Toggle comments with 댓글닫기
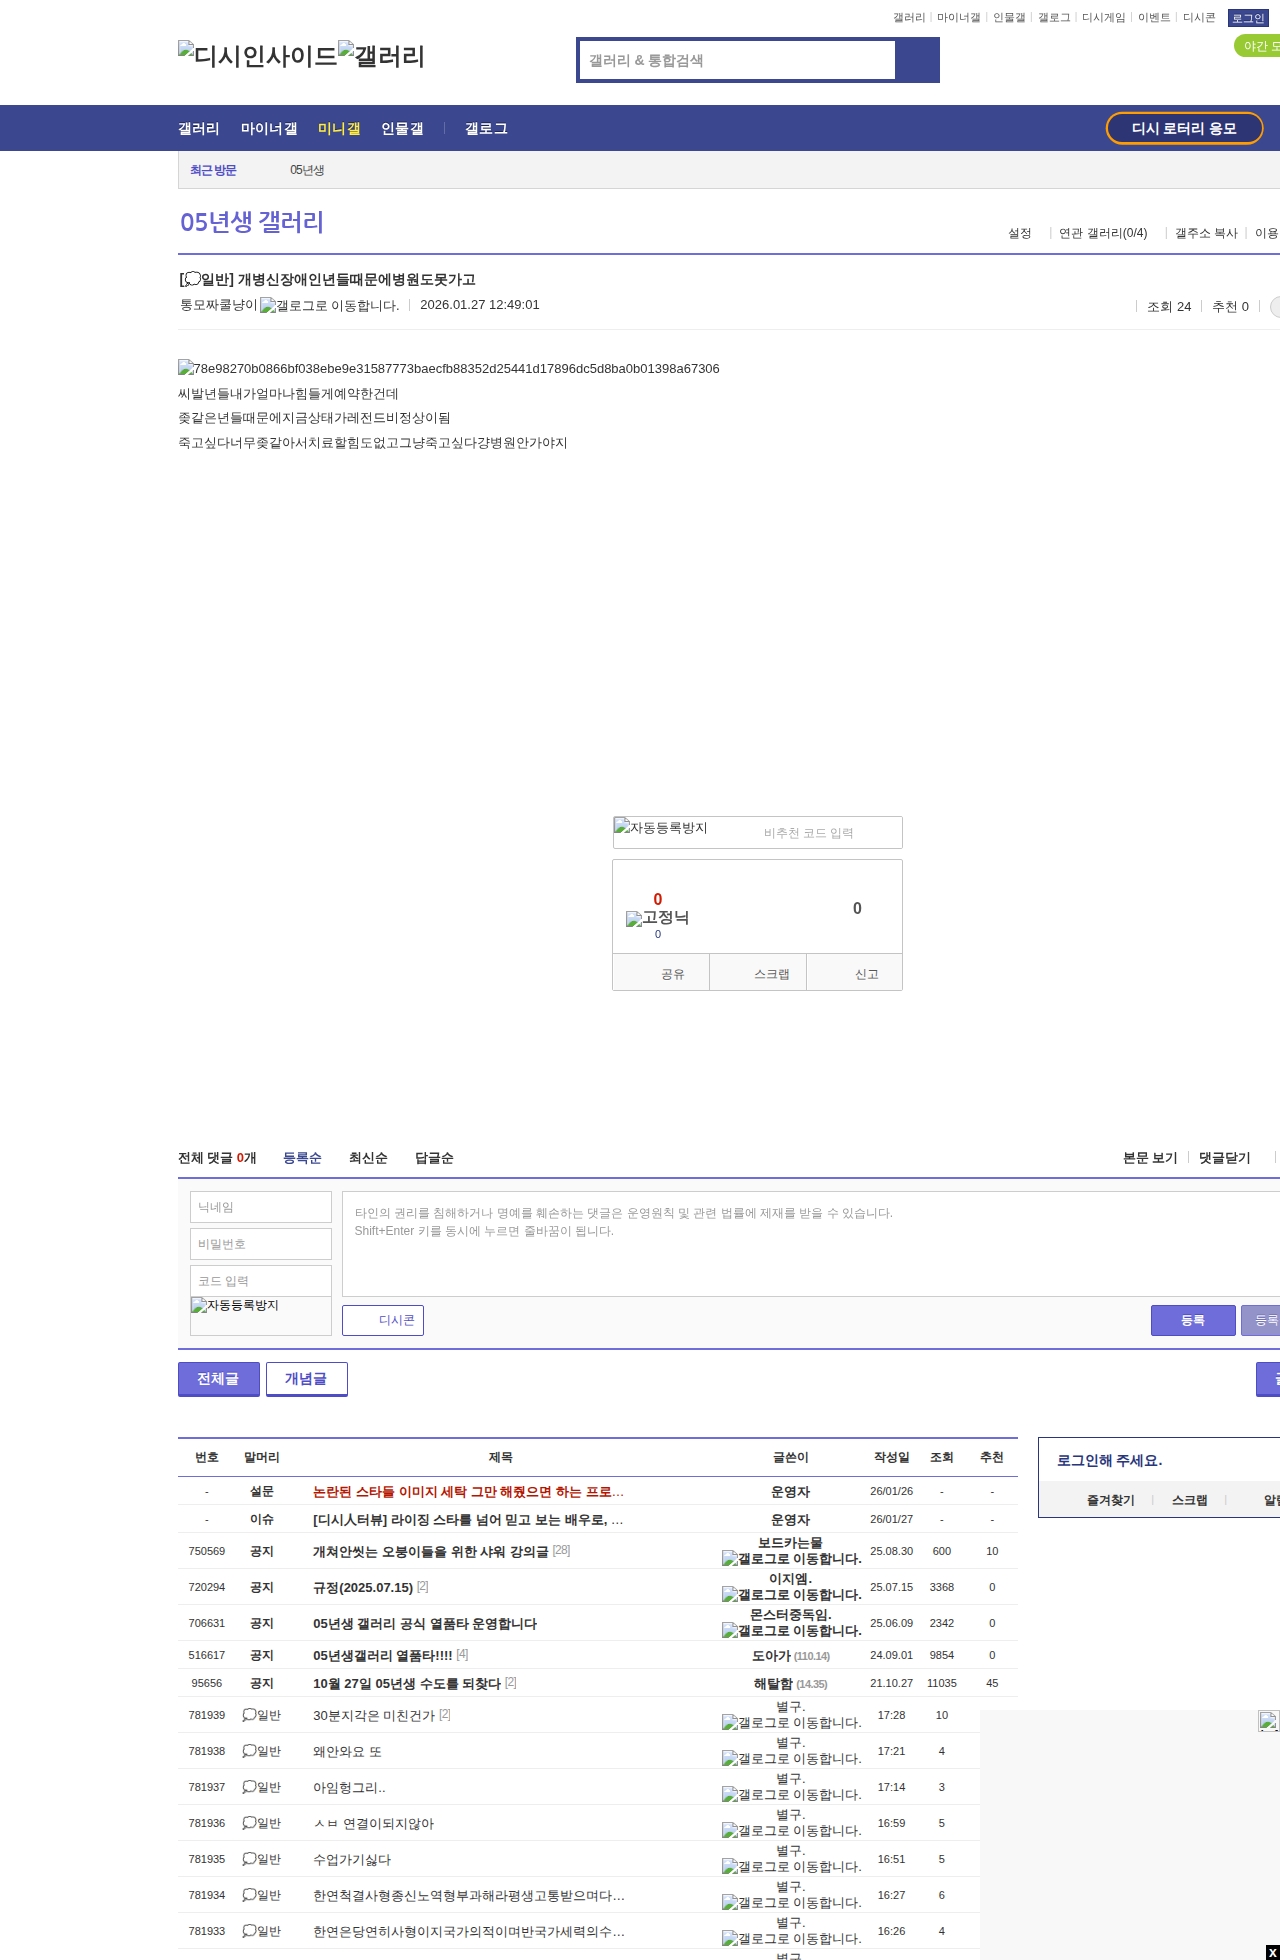Screen dimensions: 1280x1960 coord(1224,1158)
